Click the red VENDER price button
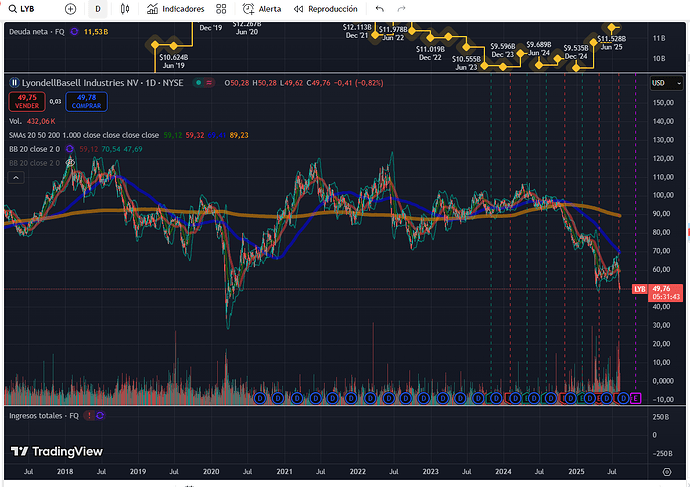Viewport: 690px width, 487px height. pos(27,102)
